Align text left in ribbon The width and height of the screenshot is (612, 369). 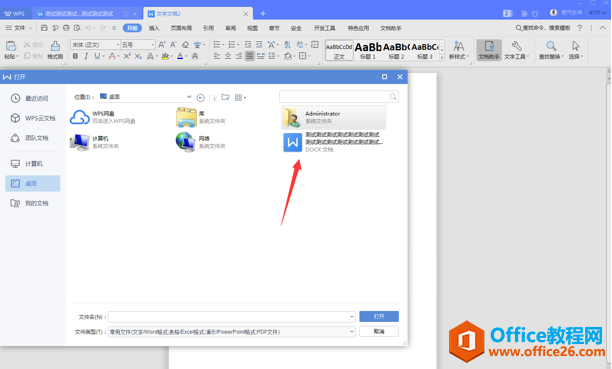(x=217, y=56)
